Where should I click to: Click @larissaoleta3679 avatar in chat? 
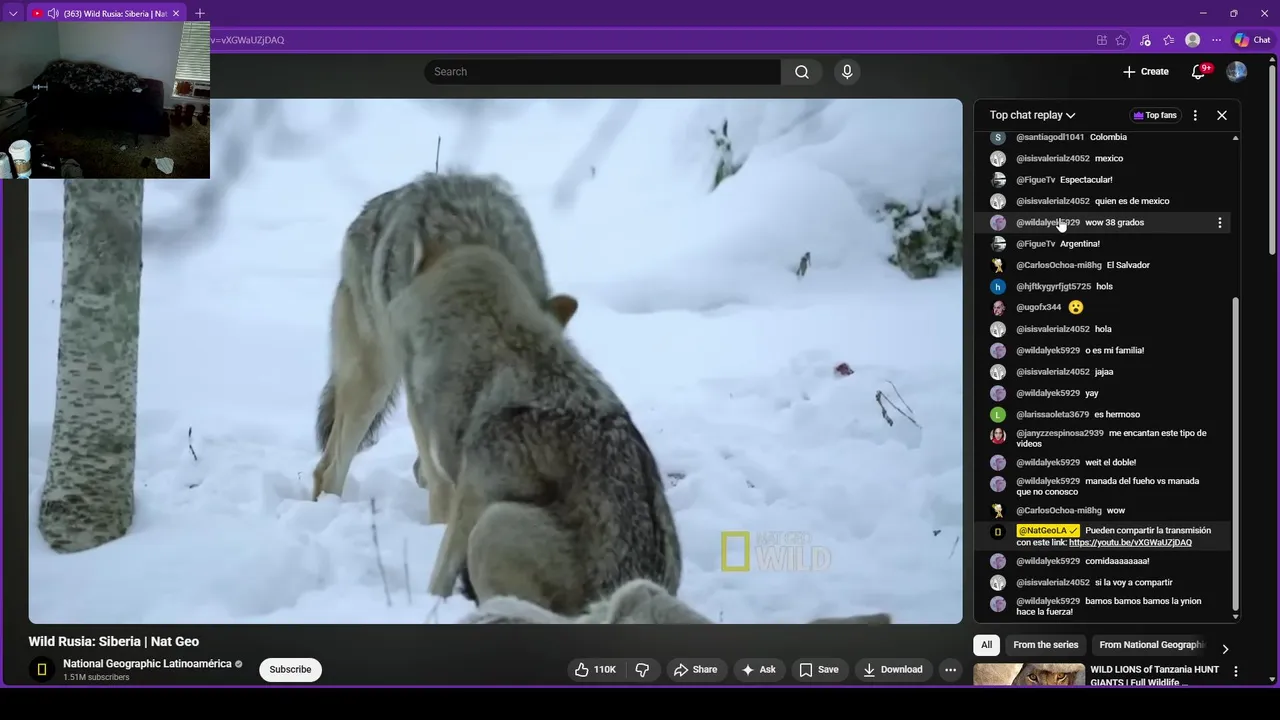[x=998, y=415]
